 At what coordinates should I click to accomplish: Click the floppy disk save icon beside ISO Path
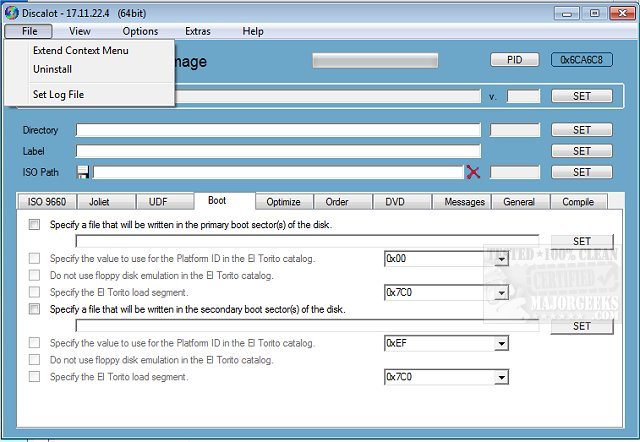83,172
